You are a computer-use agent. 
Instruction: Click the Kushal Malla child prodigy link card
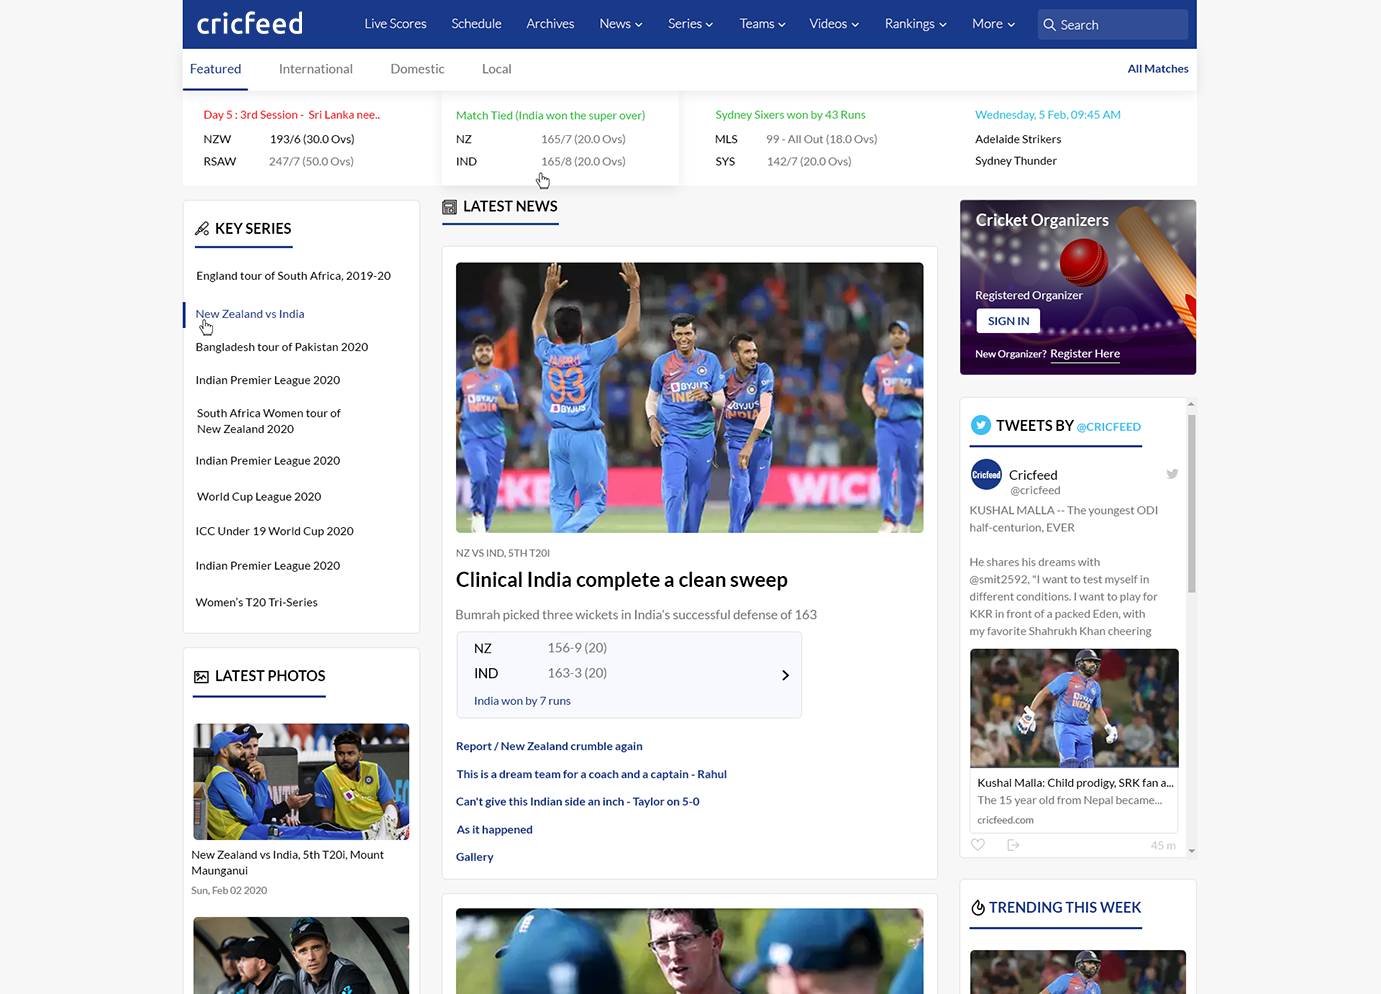point(1074,800)
